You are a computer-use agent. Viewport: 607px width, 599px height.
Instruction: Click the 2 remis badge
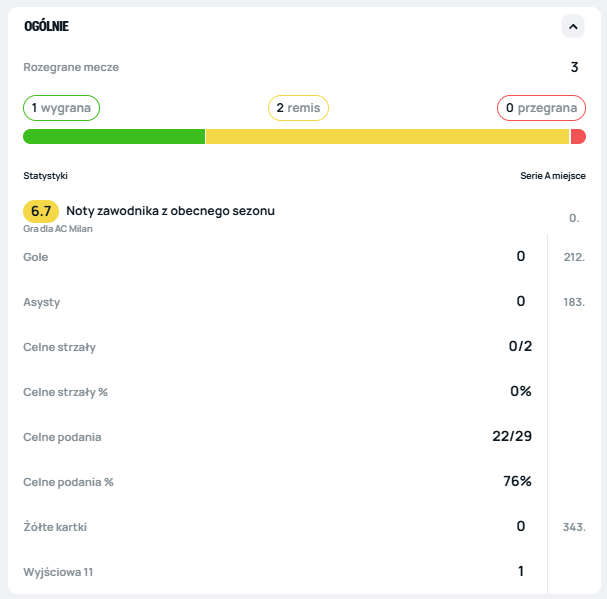click(298, 108)
